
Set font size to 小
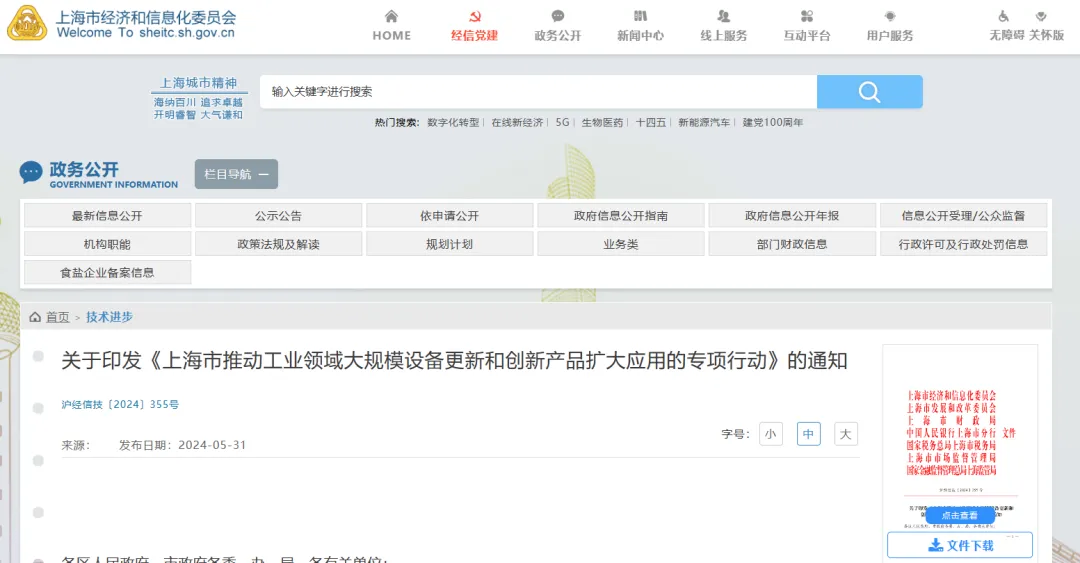coord(771,434)
